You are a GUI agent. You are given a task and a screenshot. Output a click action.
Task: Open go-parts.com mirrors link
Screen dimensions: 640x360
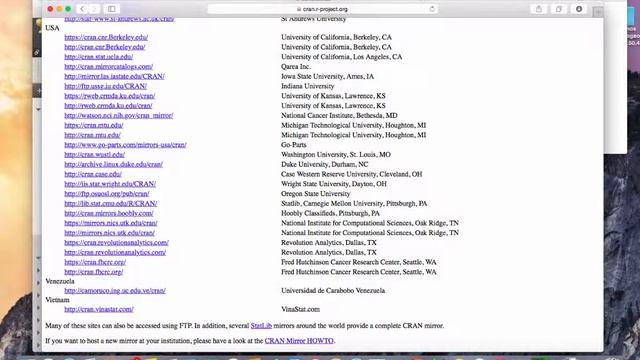tap(125, 145)
